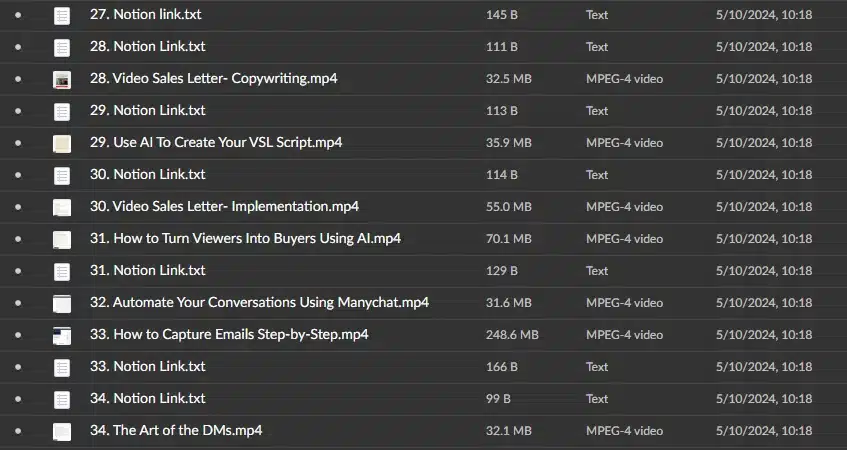Click the thumbnail of 33. How to Capture Emails Step-by-Step.mp4

[x=62, y=335]
